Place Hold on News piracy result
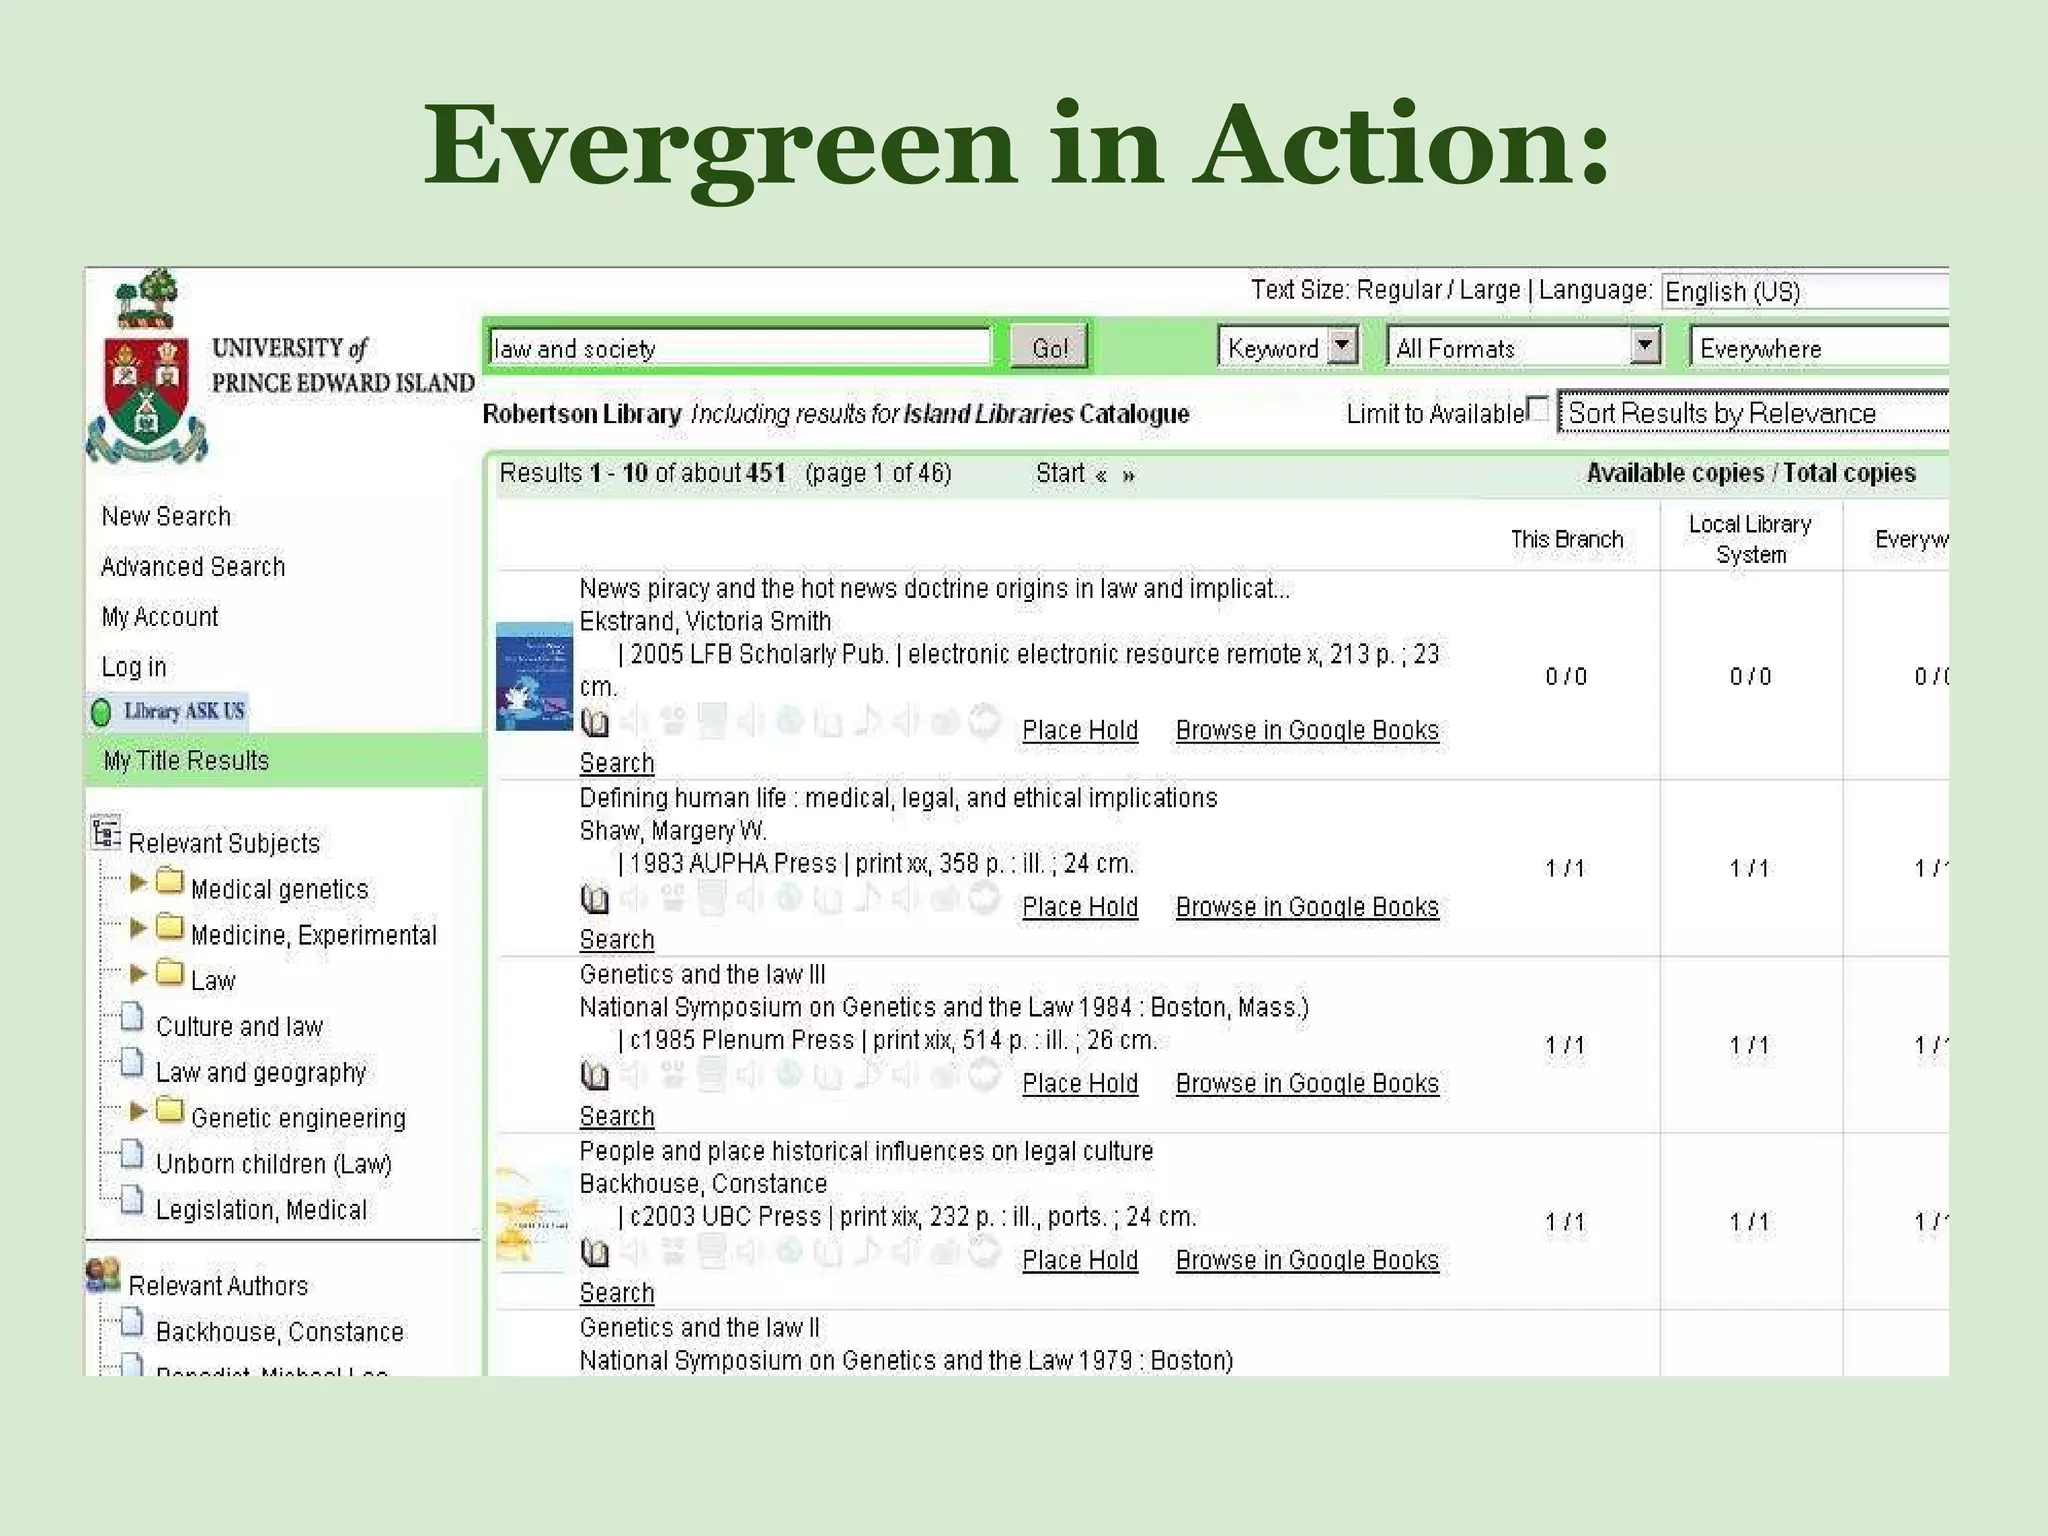This screenshot has height=1536, width=2048. pyautogui.click(x=1080, y=731)
